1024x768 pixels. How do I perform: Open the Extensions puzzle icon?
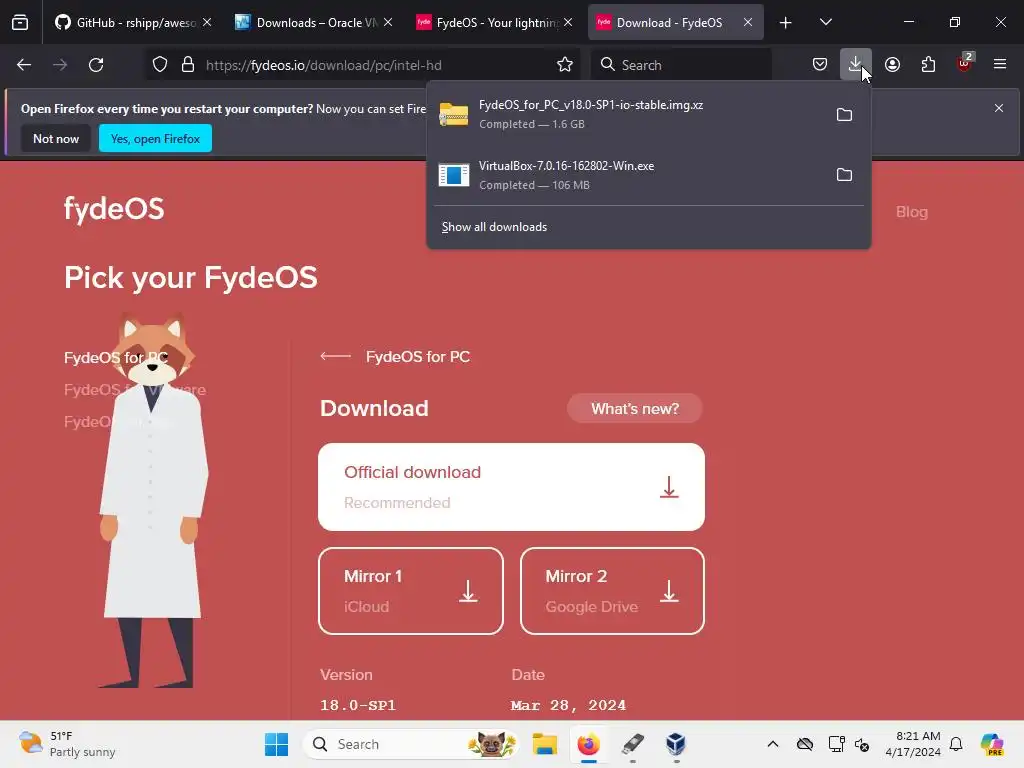[x=928, y=65]
